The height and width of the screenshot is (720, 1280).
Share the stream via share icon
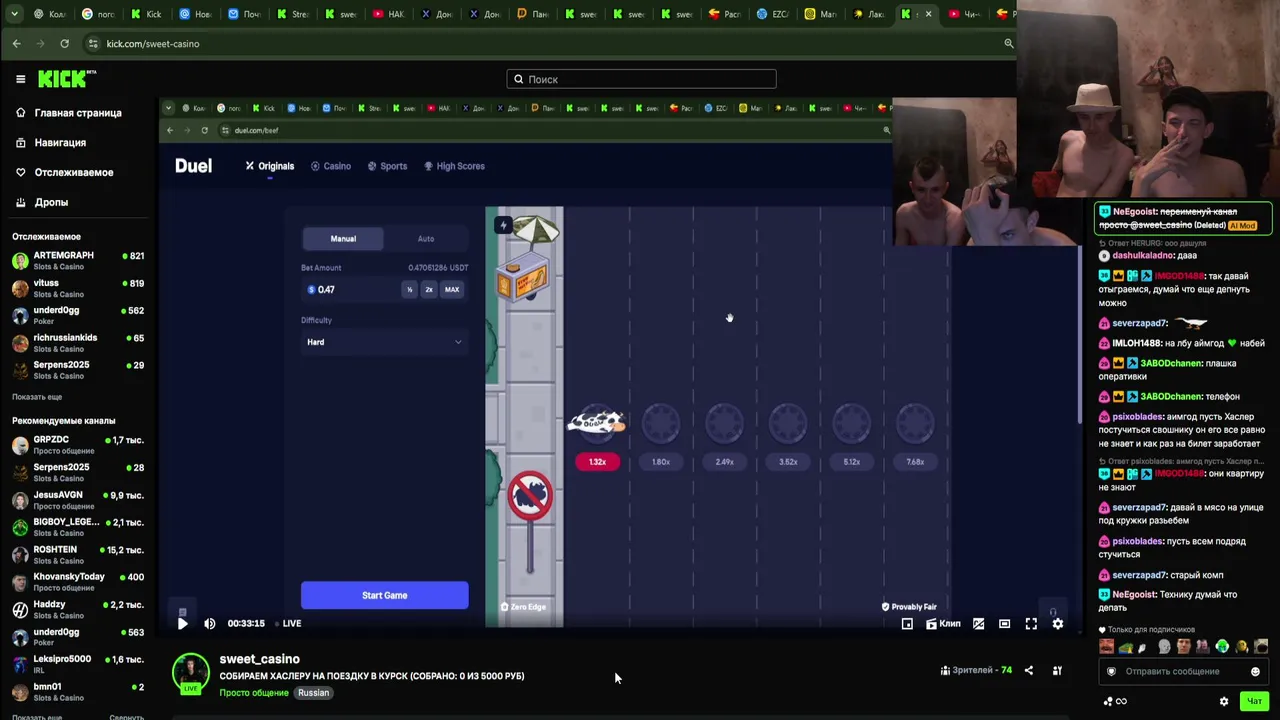[x=1028, y=670]
